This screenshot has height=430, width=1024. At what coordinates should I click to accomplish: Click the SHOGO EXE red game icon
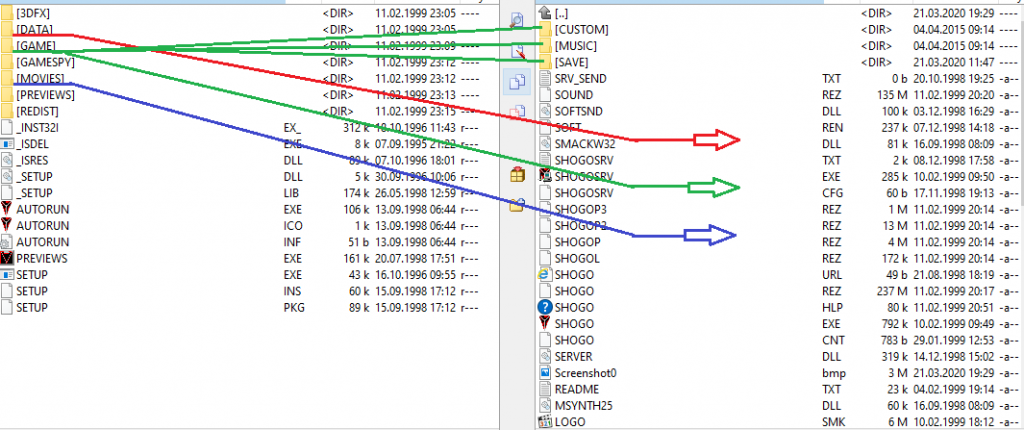click(546, 323)
